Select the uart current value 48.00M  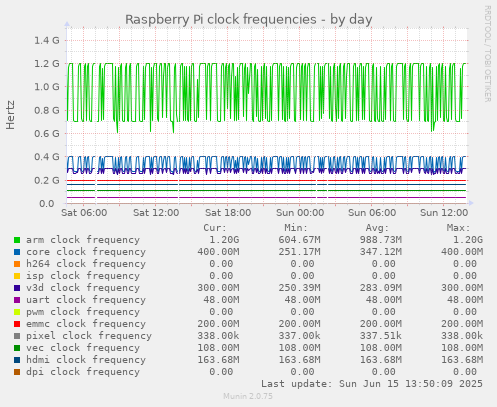tap(221, 300)
